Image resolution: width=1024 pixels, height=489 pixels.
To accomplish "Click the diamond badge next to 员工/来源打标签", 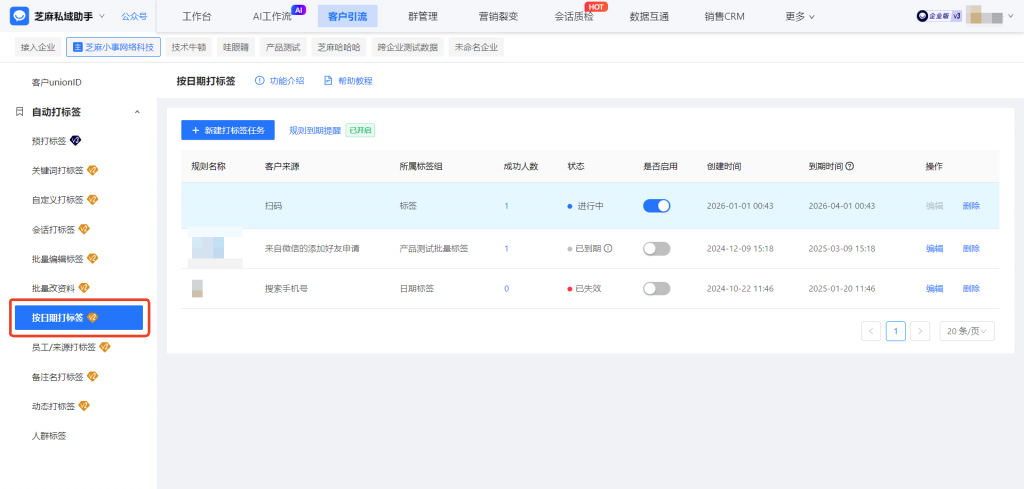I will (x=105, y=347).
